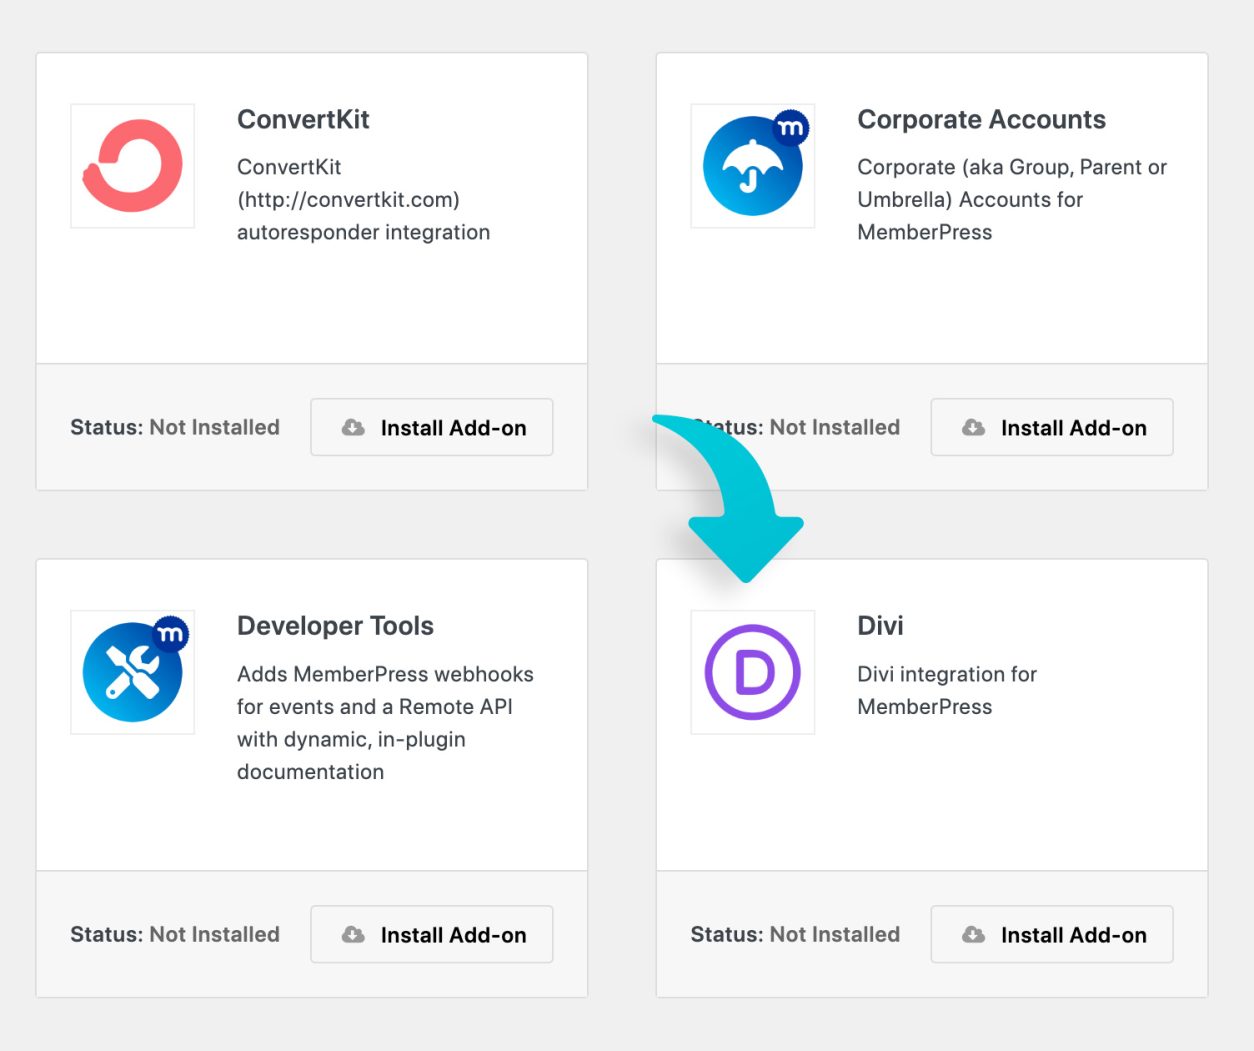Select the Divi purple logo icon
1254x1051 pixels.
point(752,671)
